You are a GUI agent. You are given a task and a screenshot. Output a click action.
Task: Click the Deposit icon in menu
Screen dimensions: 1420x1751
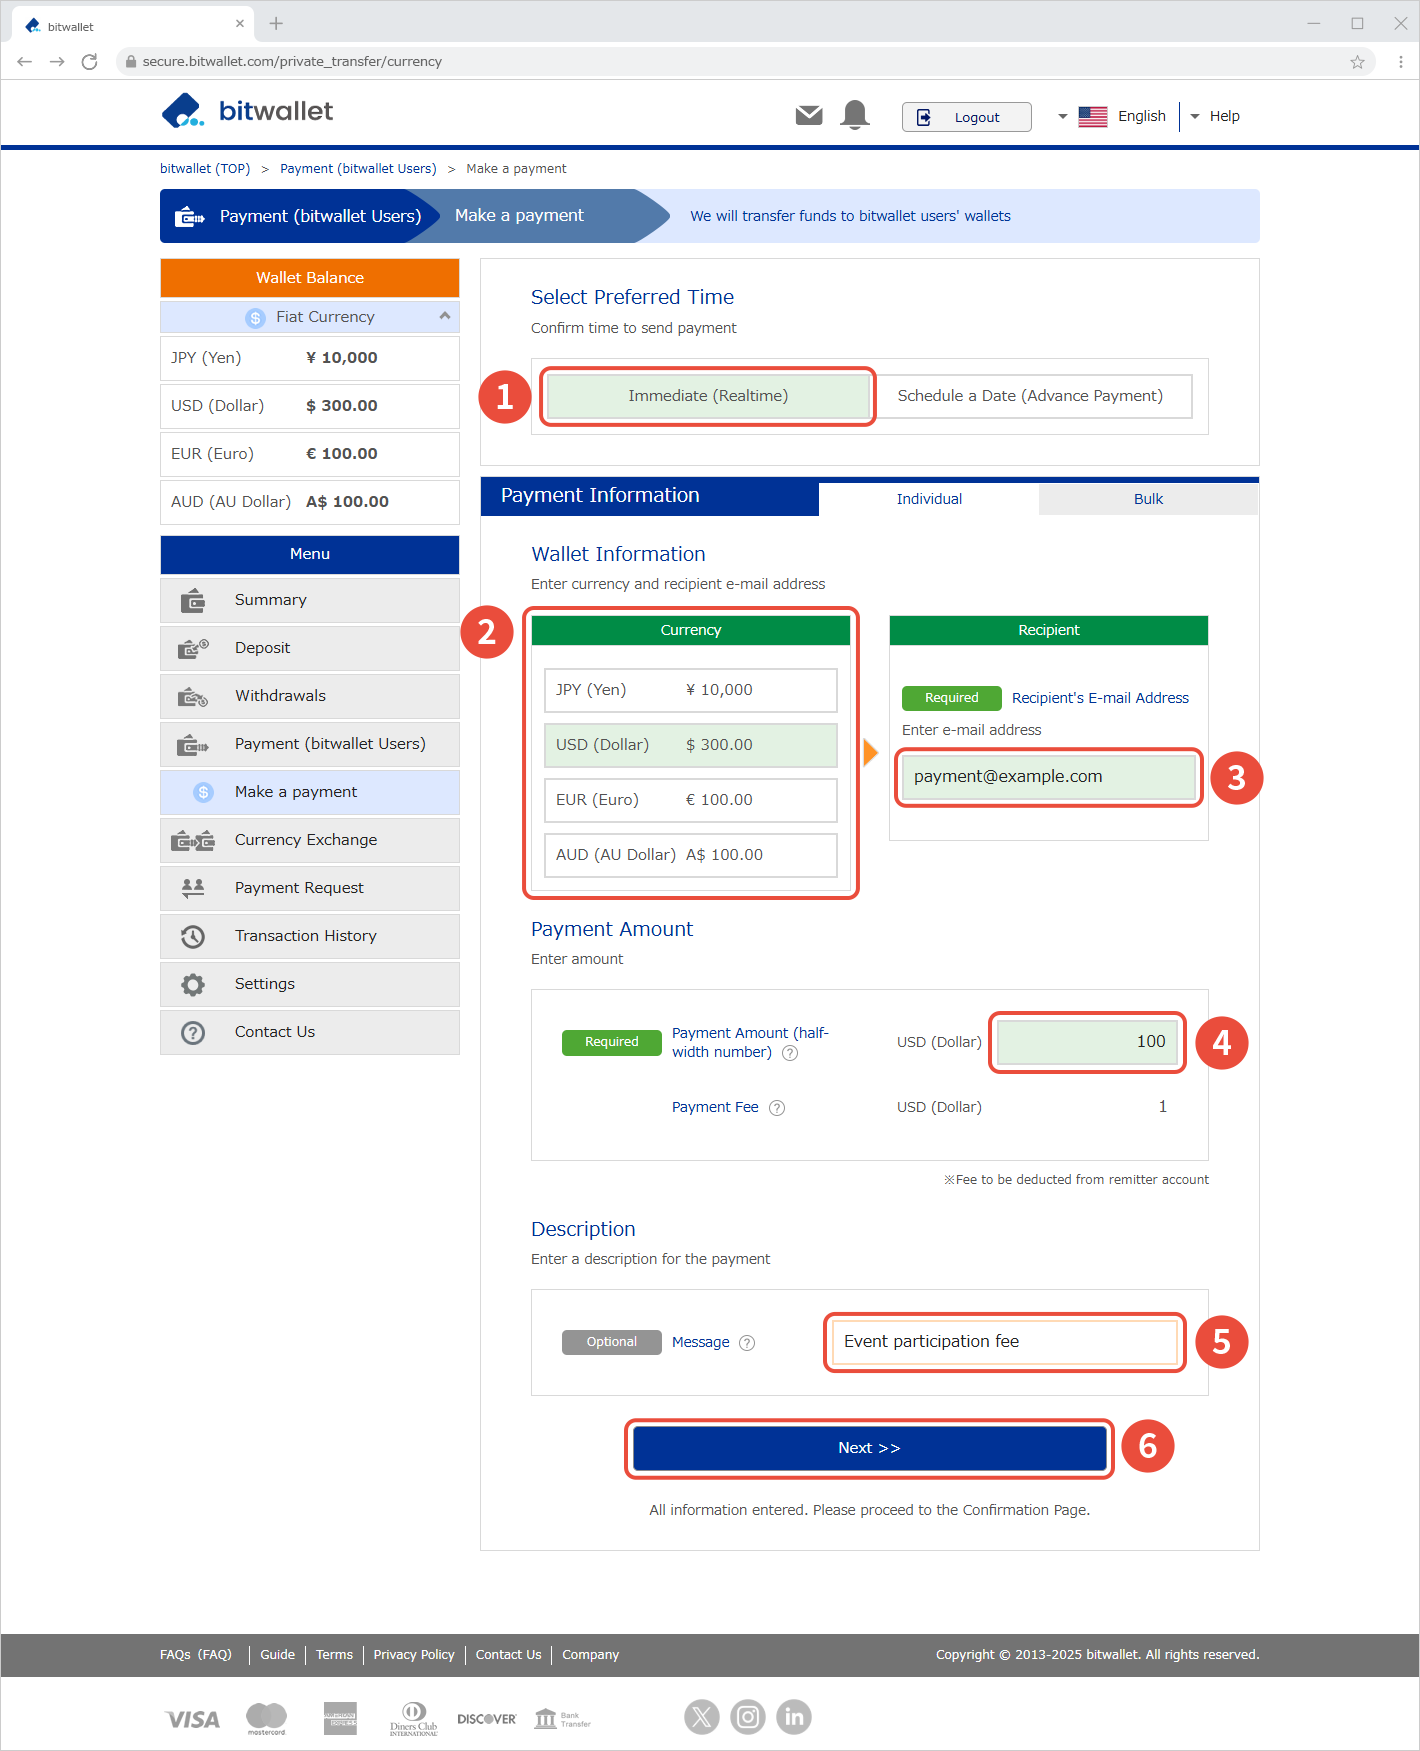tap(193, 648)
